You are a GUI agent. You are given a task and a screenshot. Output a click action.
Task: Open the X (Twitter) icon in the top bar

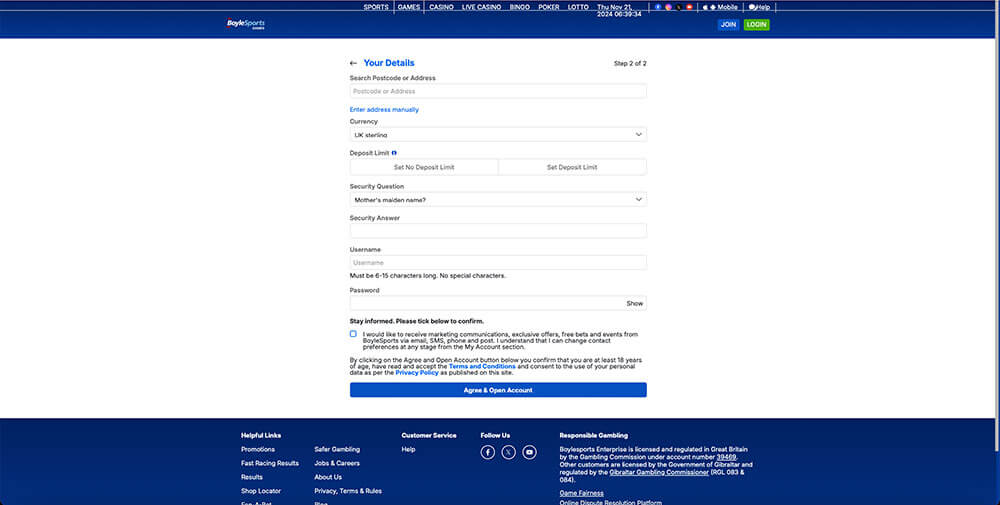tap(679, 7)
